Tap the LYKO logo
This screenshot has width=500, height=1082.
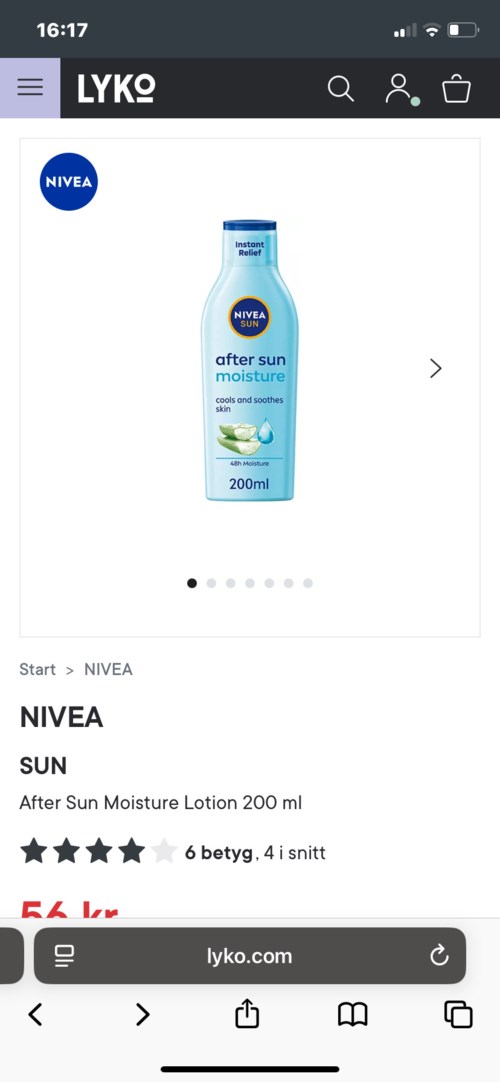(x=116, y=88)
